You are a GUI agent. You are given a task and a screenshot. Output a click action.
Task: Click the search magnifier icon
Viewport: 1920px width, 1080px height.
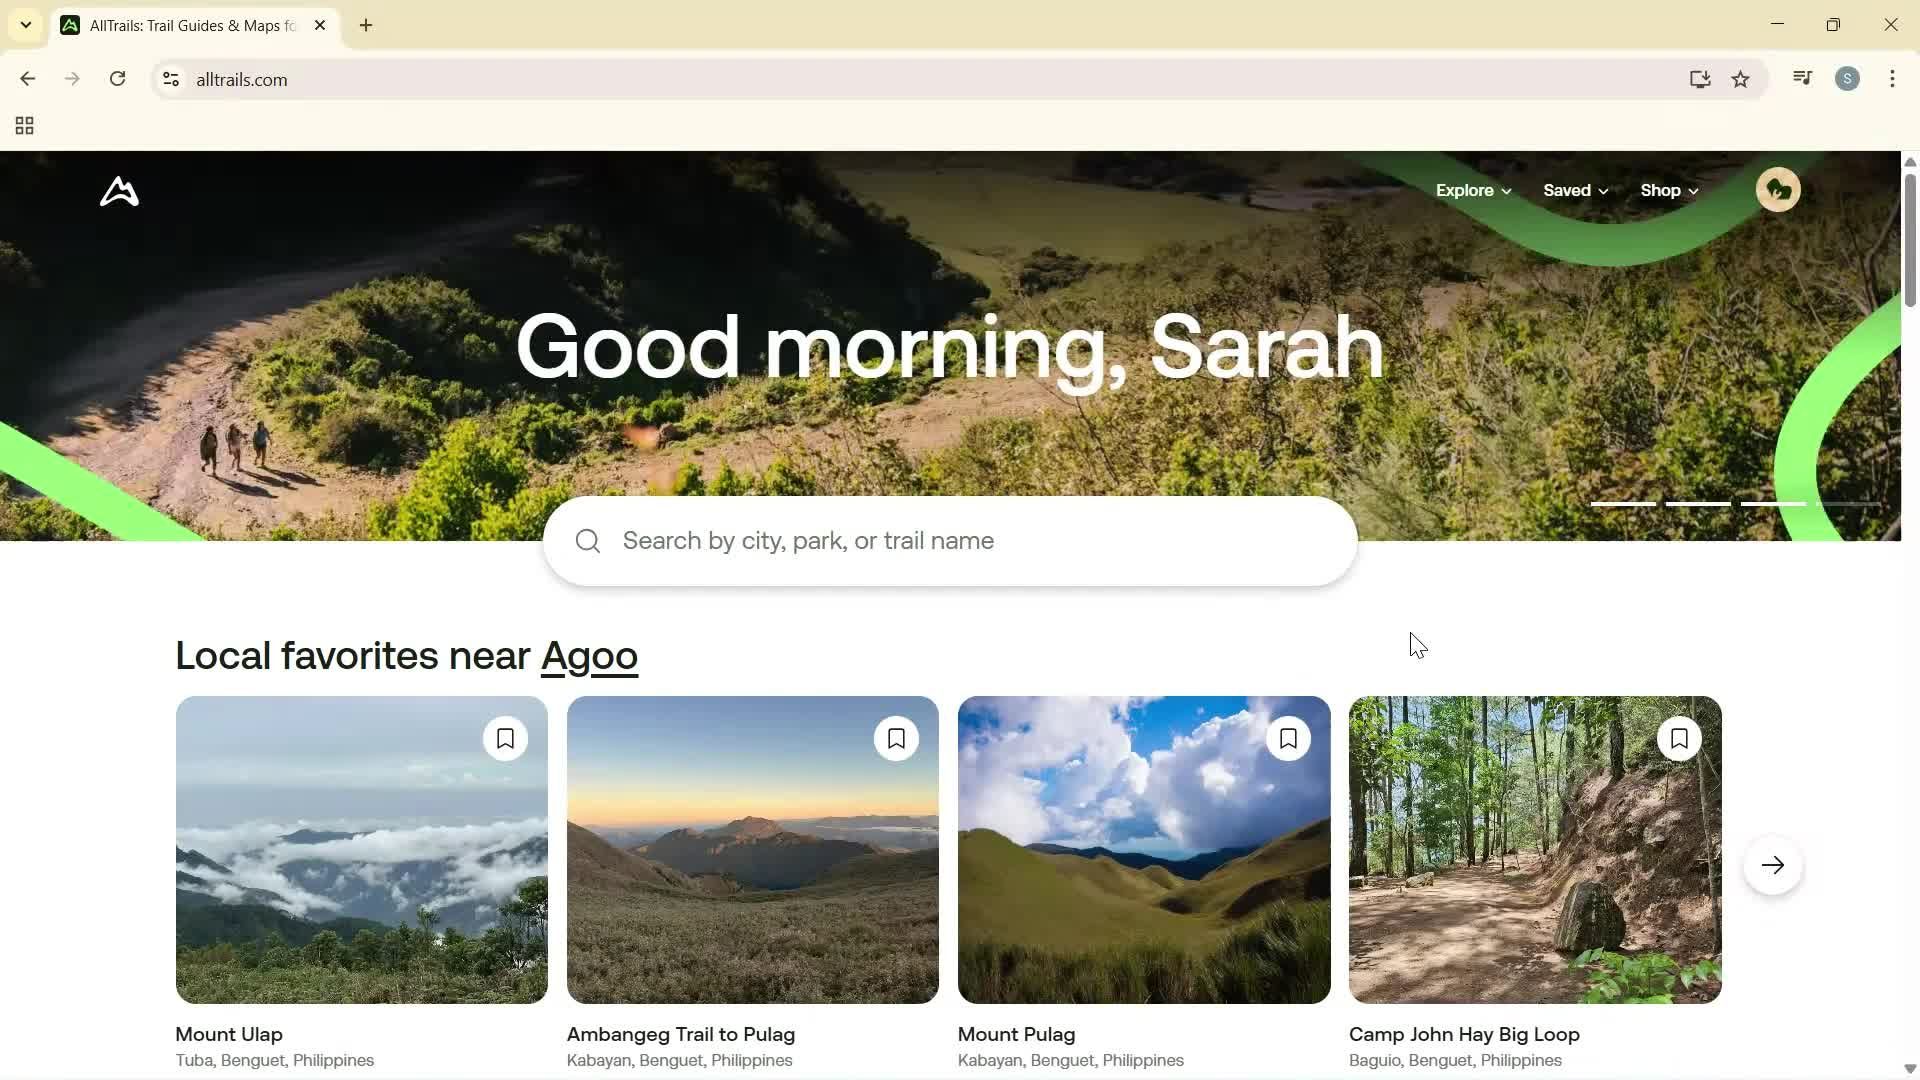point(587,540)
